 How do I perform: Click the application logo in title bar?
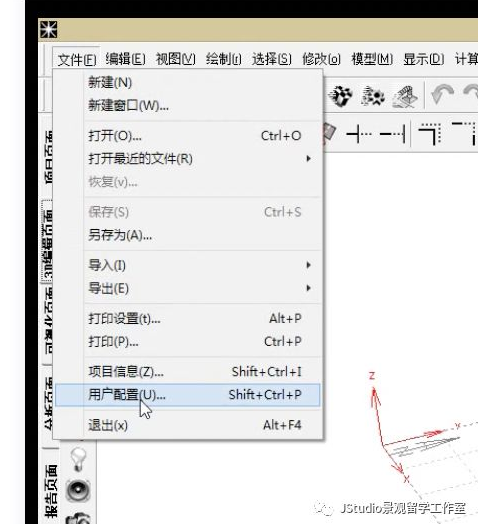49,29
